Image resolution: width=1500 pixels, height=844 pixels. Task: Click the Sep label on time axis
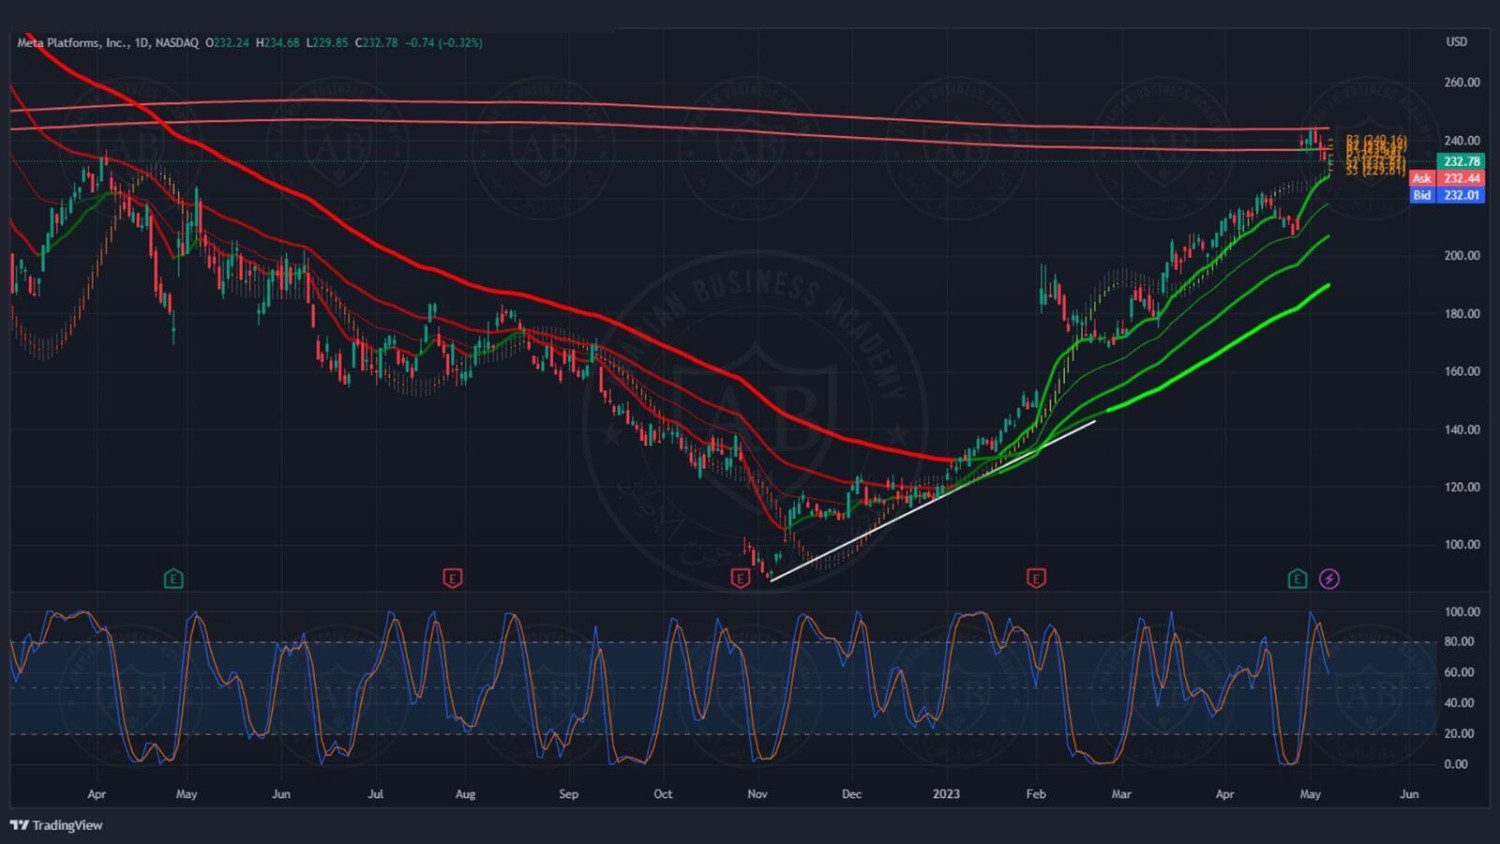click(568, 794)
